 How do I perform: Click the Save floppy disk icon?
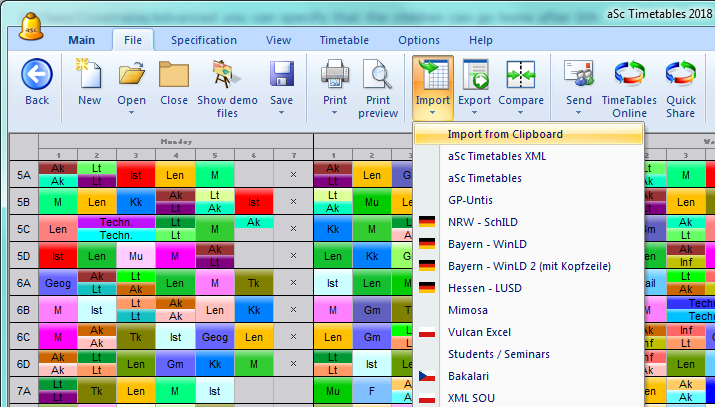[281, 74]
